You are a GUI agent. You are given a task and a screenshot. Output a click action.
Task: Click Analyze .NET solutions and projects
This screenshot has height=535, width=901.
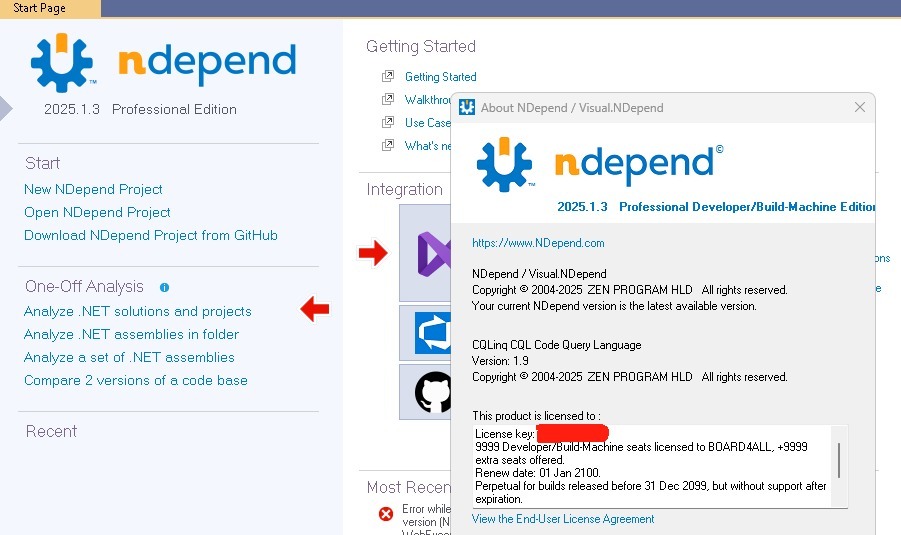(138, 311)
